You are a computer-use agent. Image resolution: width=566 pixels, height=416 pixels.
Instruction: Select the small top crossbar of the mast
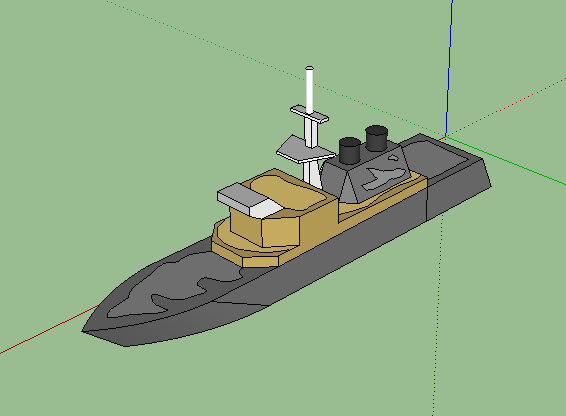[309, 114]
